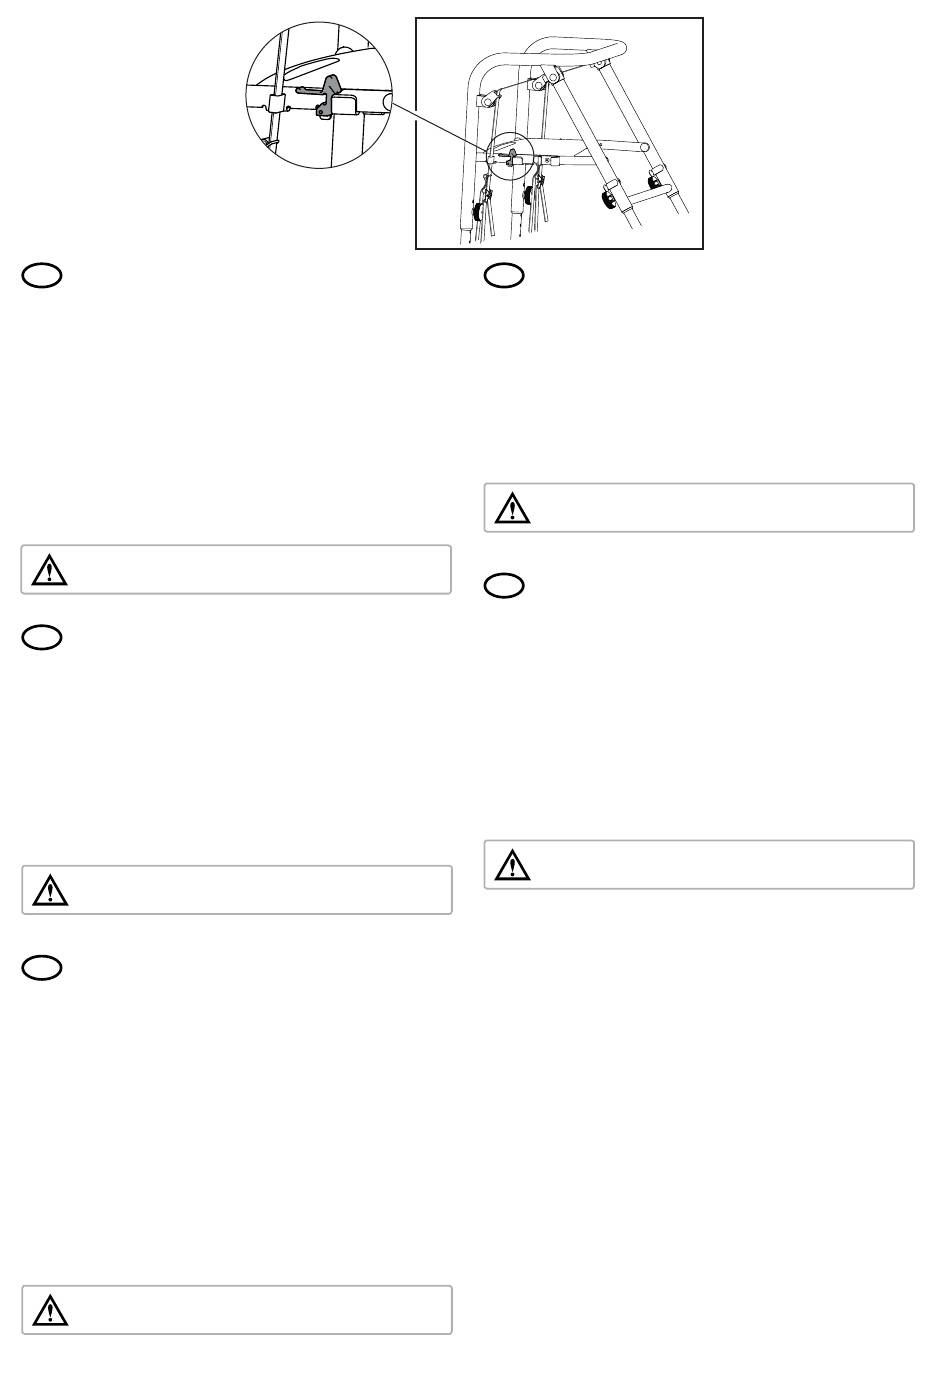Screen dimensions: 950x1387
Task: Click the gray latch lever in circular inset
Action: coord(329,95)
